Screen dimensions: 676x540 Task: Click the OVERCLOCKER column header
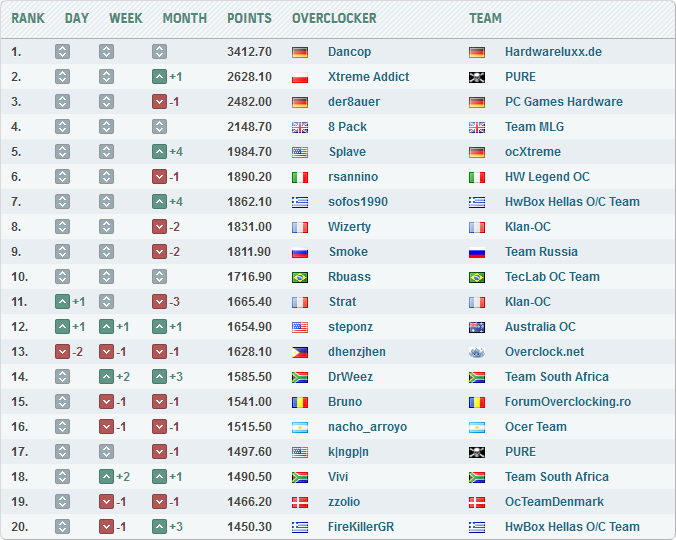click(x=334, y=18)
